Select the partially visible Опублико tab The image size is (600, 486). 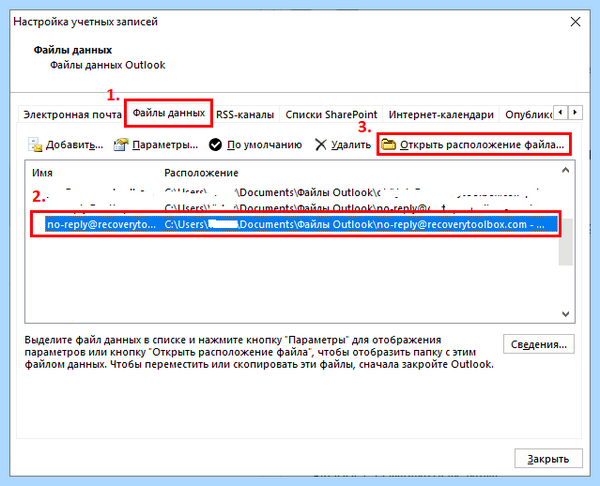[x=527, y=114]
